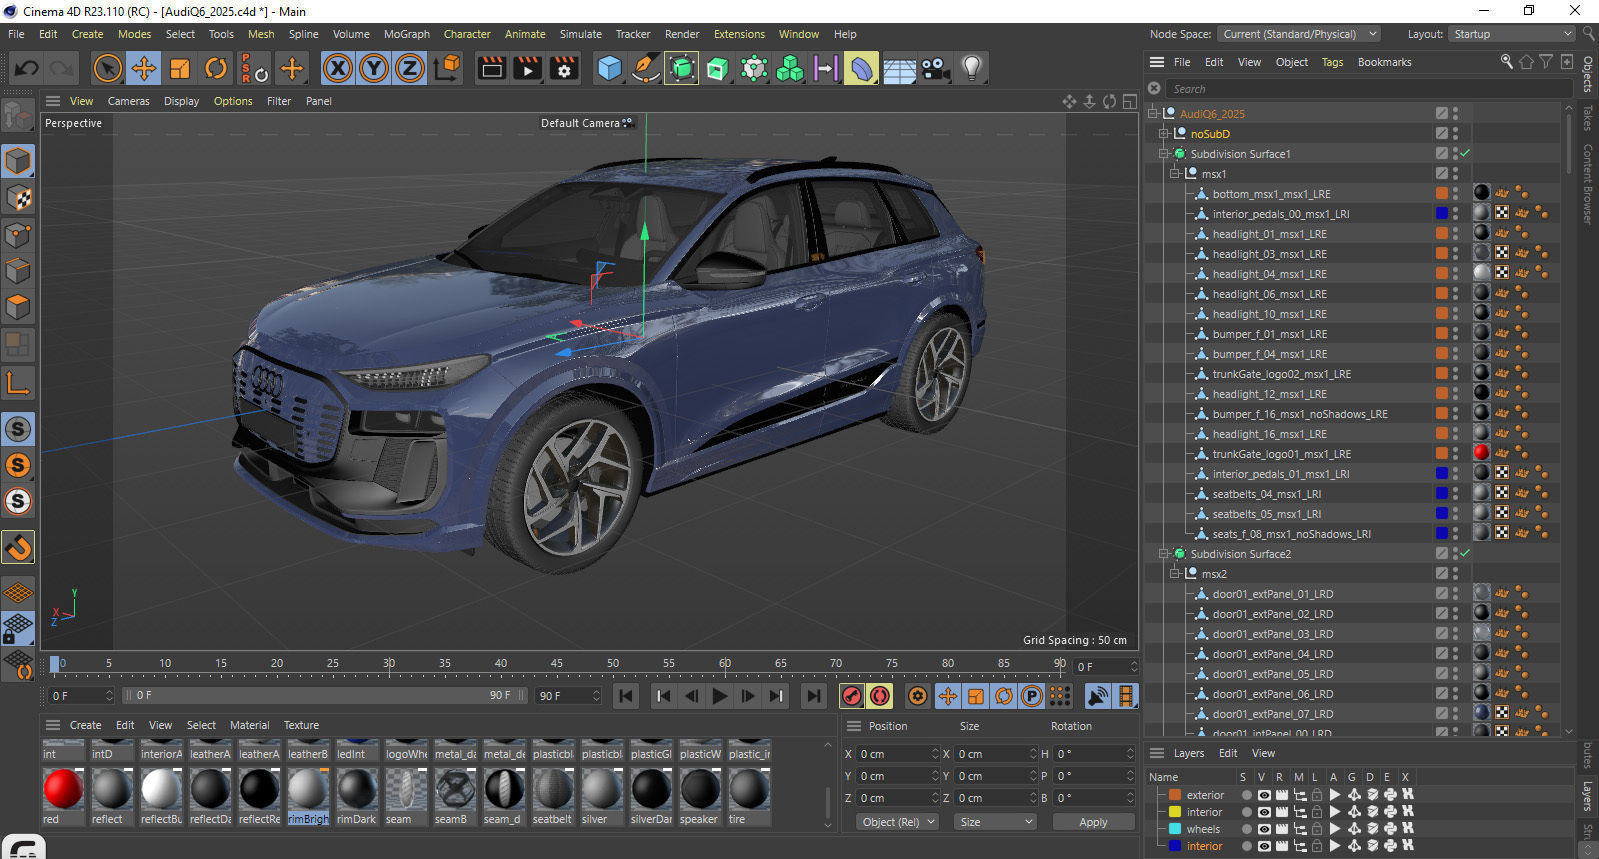This screenshot has width=1599, height=859.
Task: Toggle sound playback speaker icon
Action: (x=1098, y=696)
